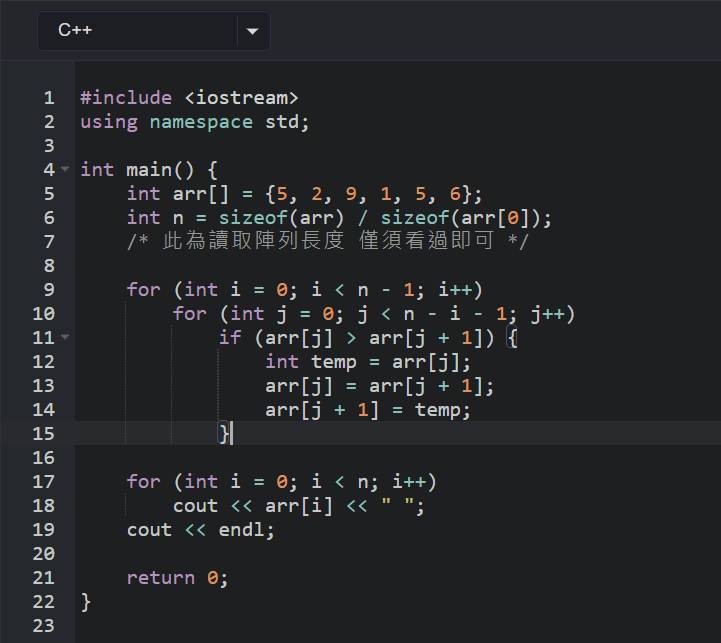Click the inner for loop 'j < n - i - 1'
Viewport: 721px width, 643px height.
432,314
